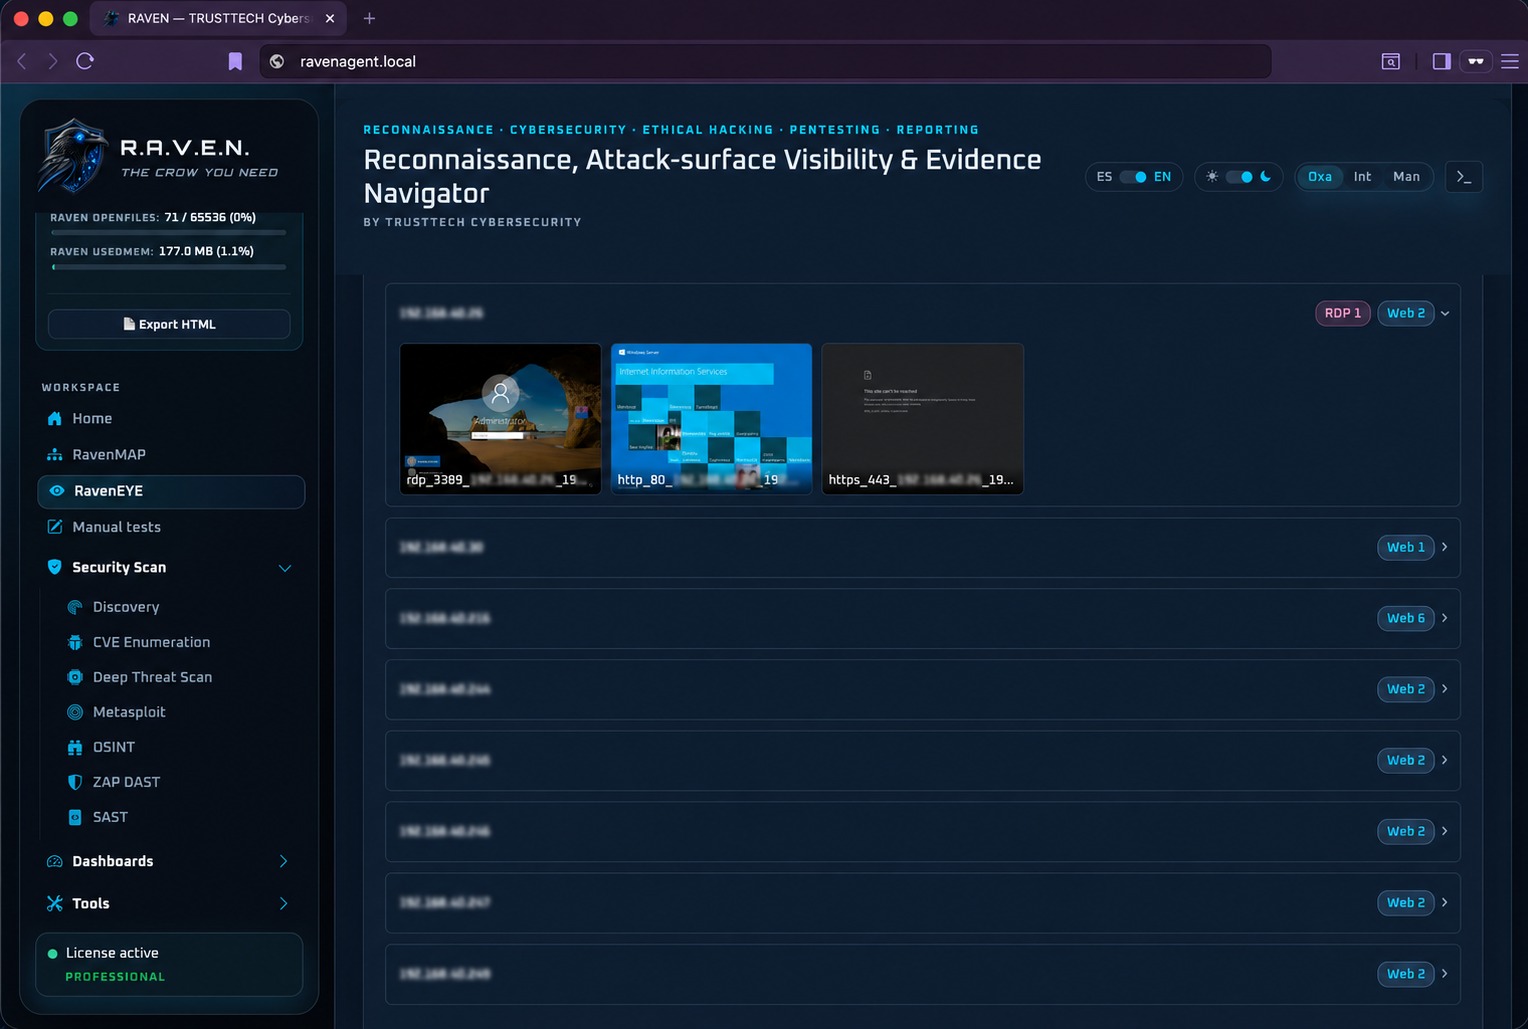
Task: Open a new browser tab
Action: (x=369, y=18)
